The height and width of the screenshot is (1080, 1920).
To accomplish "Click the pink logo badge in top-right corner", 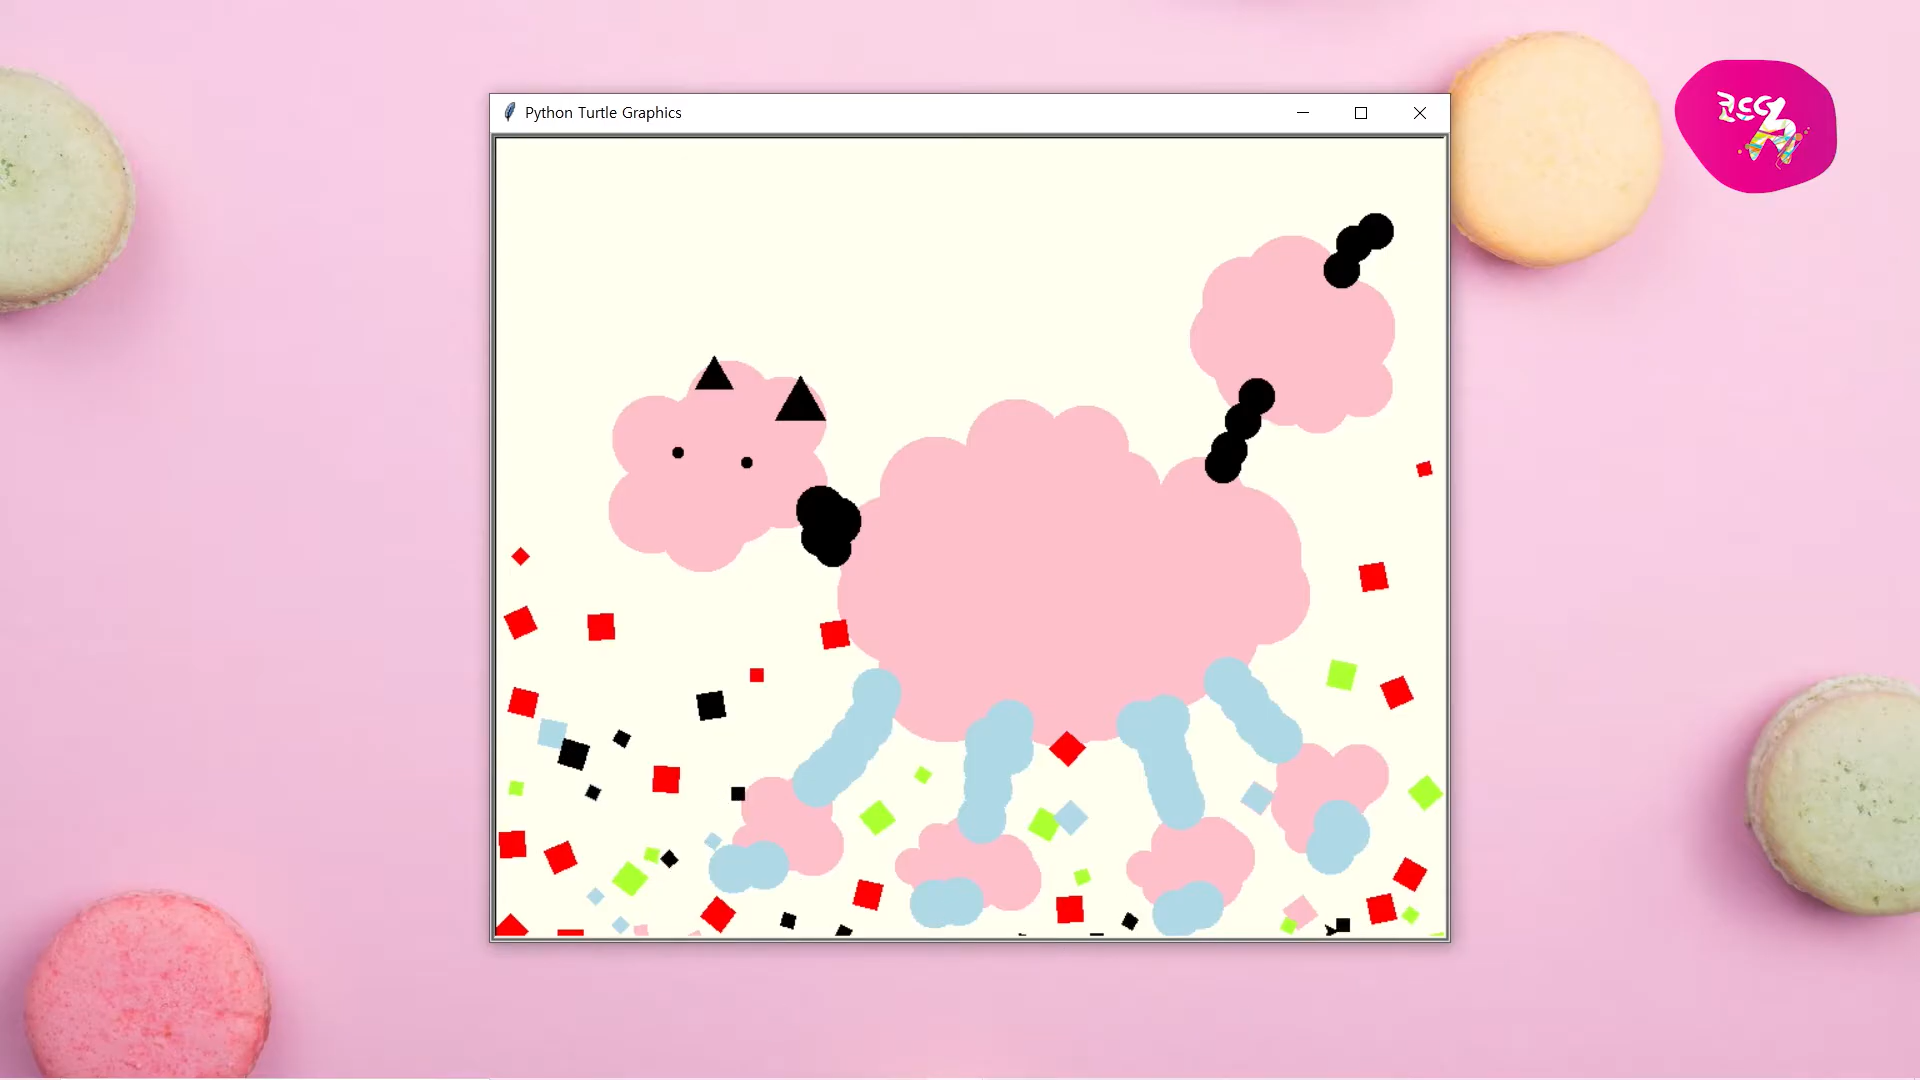I will pos(1755,127).
